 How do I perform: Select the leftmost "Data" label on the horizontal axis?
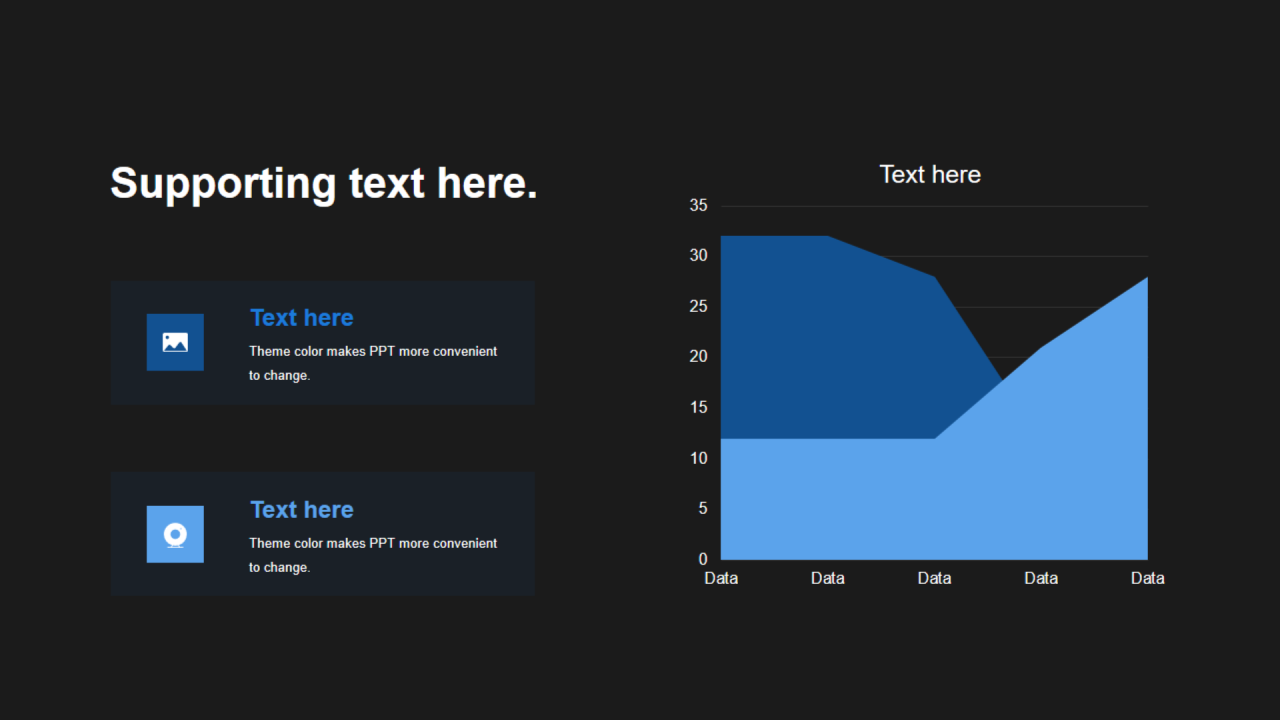(721, 578)
